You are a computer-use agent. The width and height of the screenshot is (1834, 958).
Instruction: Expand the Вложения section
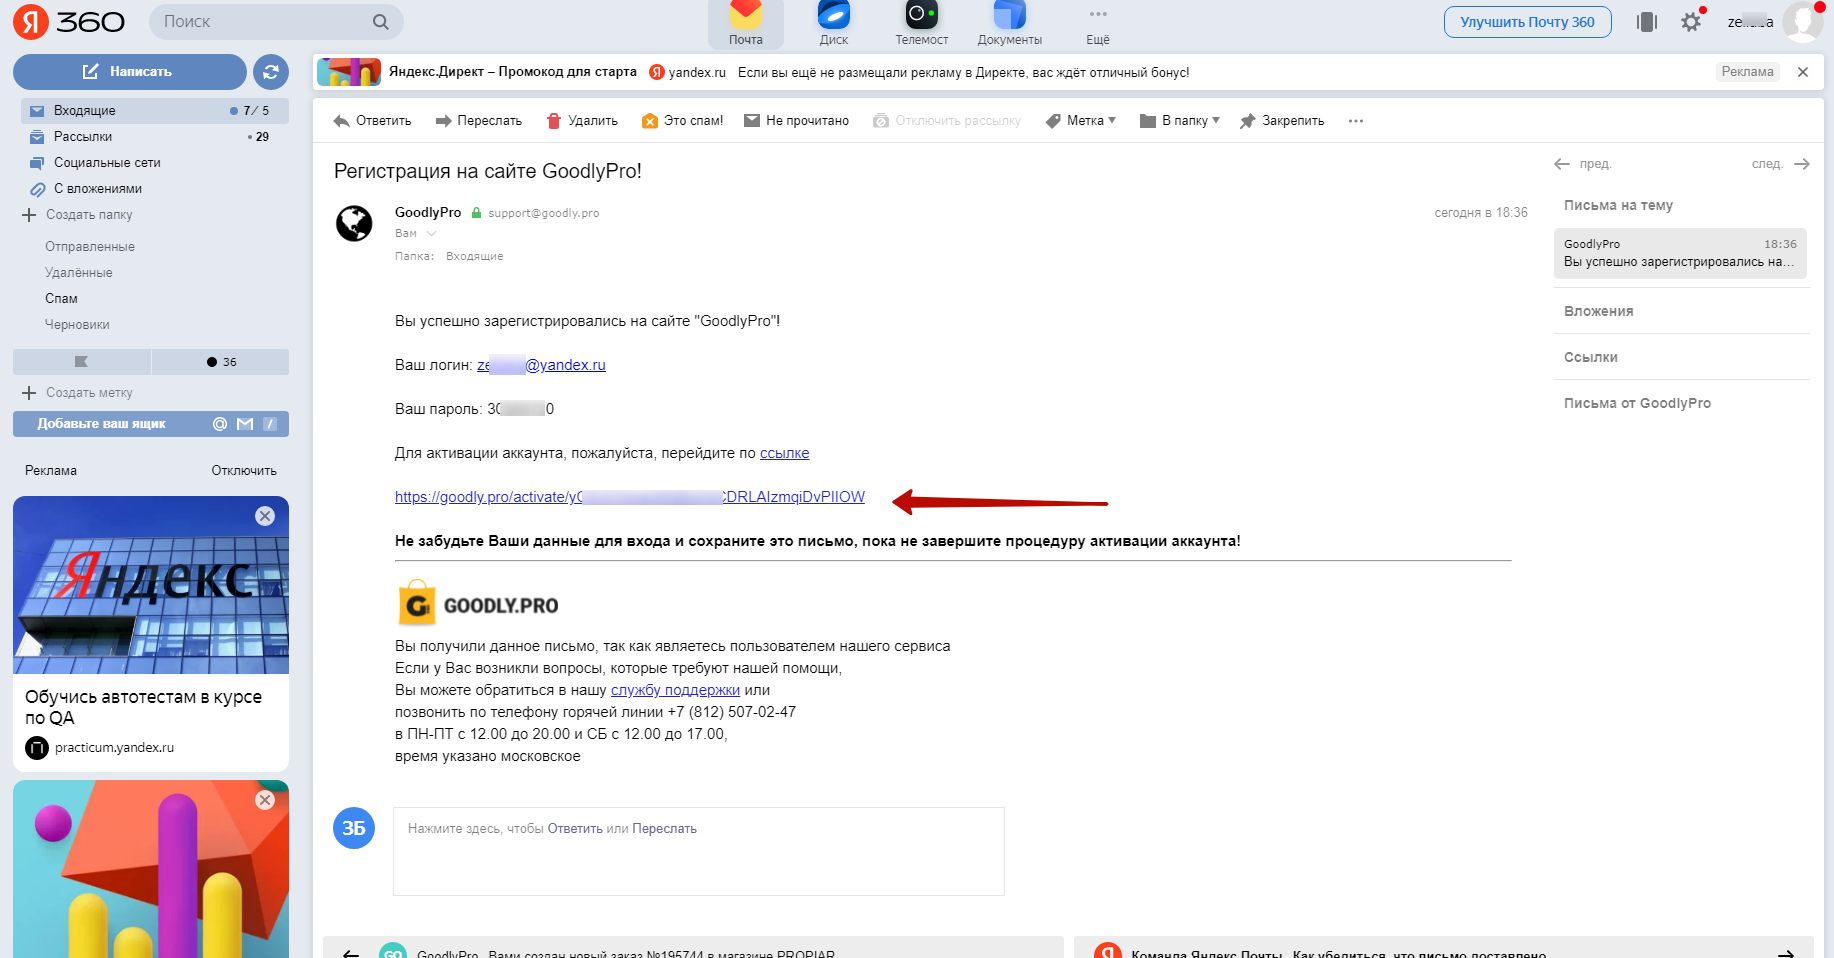tap(1598, 311)
